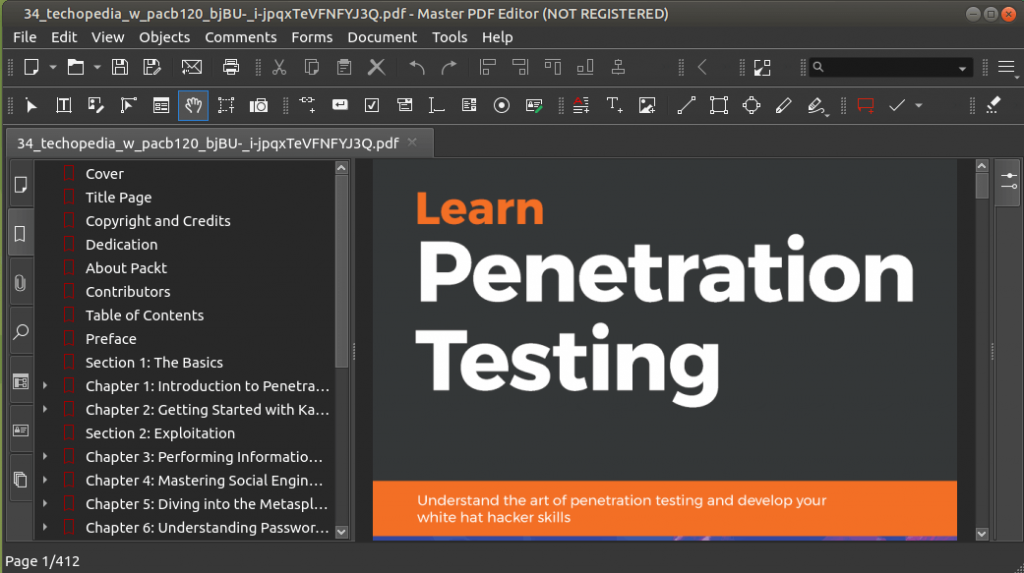Screen dimensions: 1024x573
Task: Click the document view scroll down arrow
Action: 982,534
